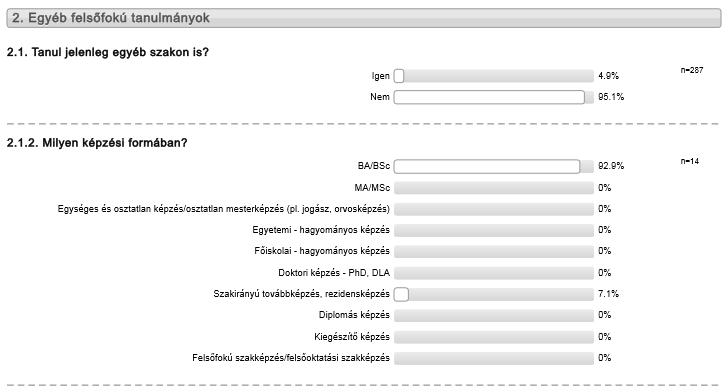The height and width of the screenshot is (392, 728).
Task: Click the 7.1% value label
Action: click(x=608, y=294)
